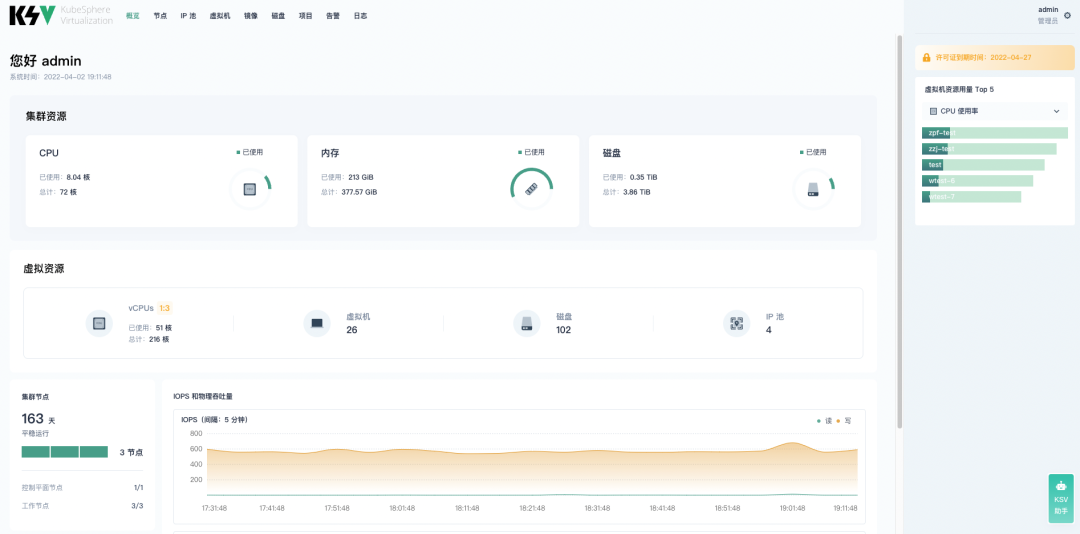Click the 许可证到期时间 license banner

coord(995,58)
